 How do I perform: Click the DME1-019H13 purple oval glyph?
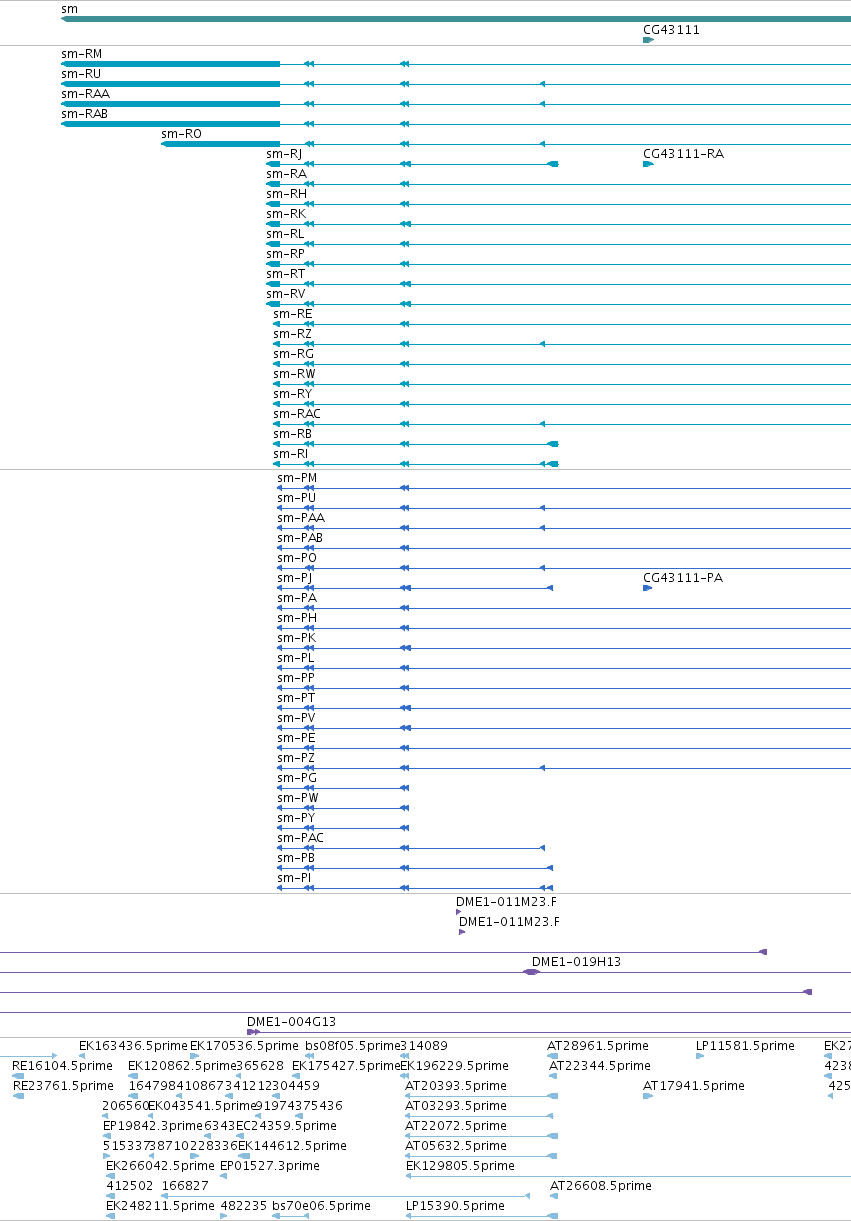click(x=532, y=972)
